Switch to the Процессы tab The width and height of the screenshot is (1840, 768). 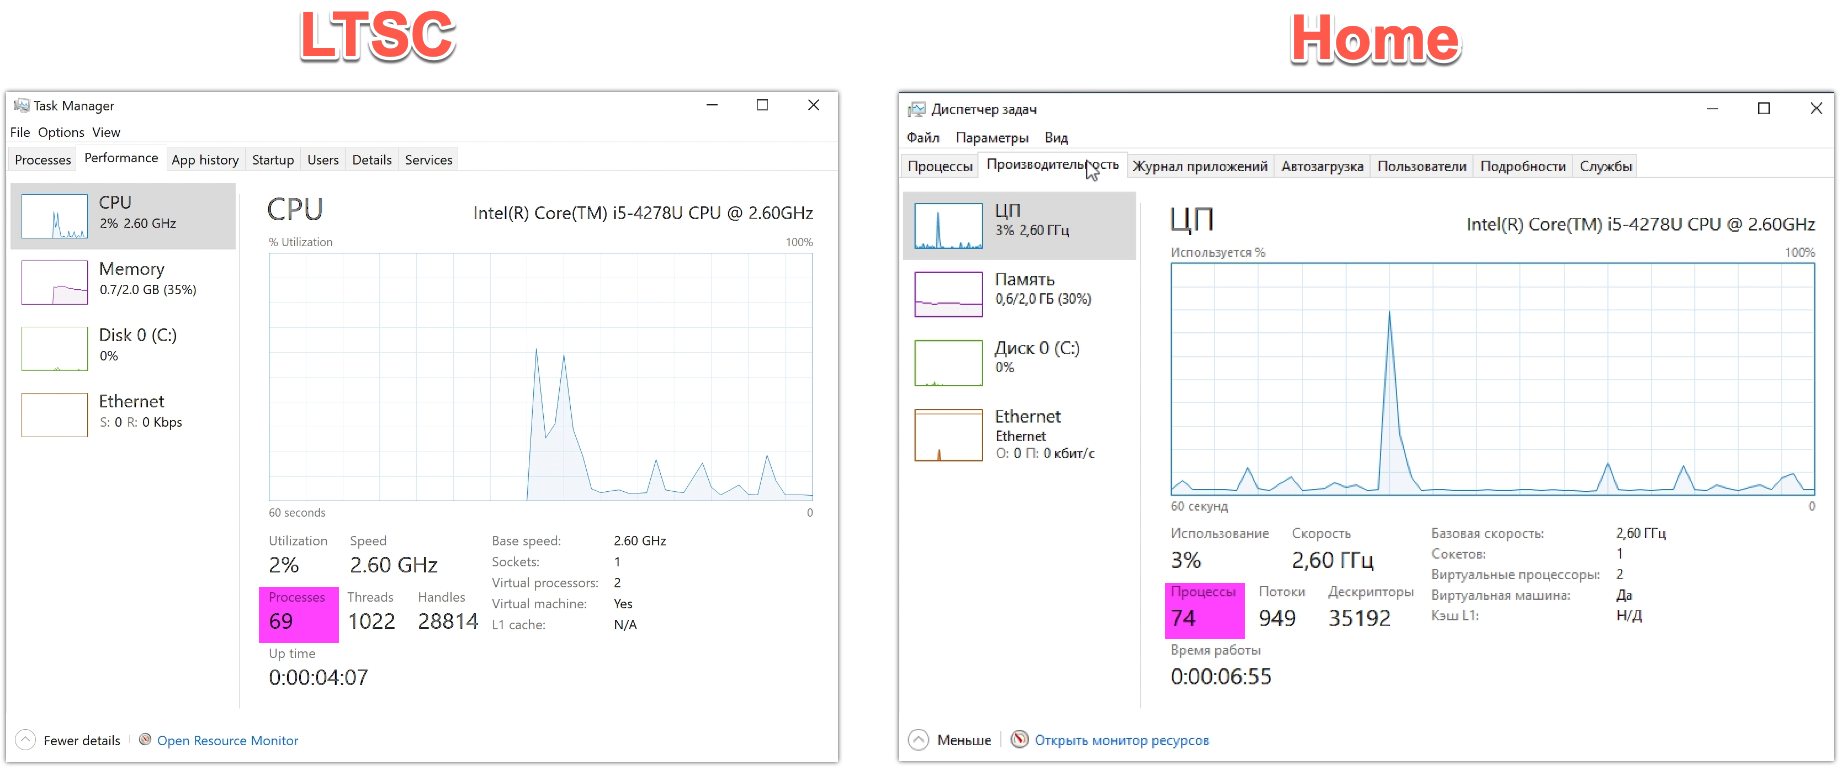(x=940, y=166)
